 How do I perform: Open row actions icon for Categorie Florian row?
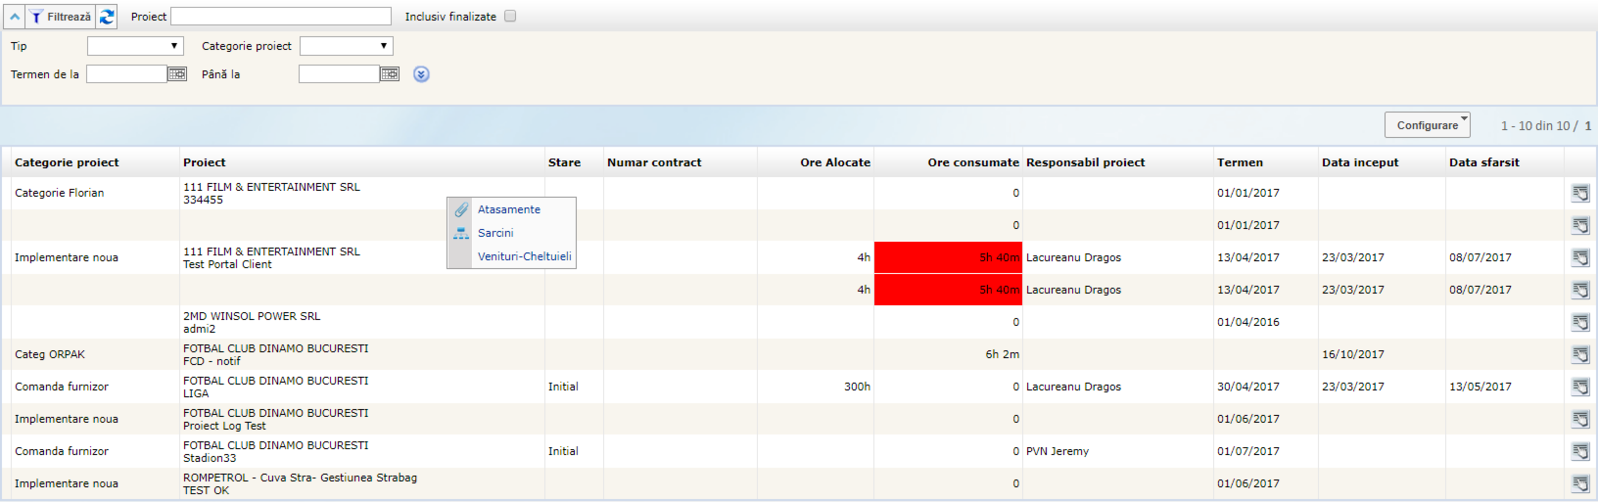click(x=1580, y=193)
